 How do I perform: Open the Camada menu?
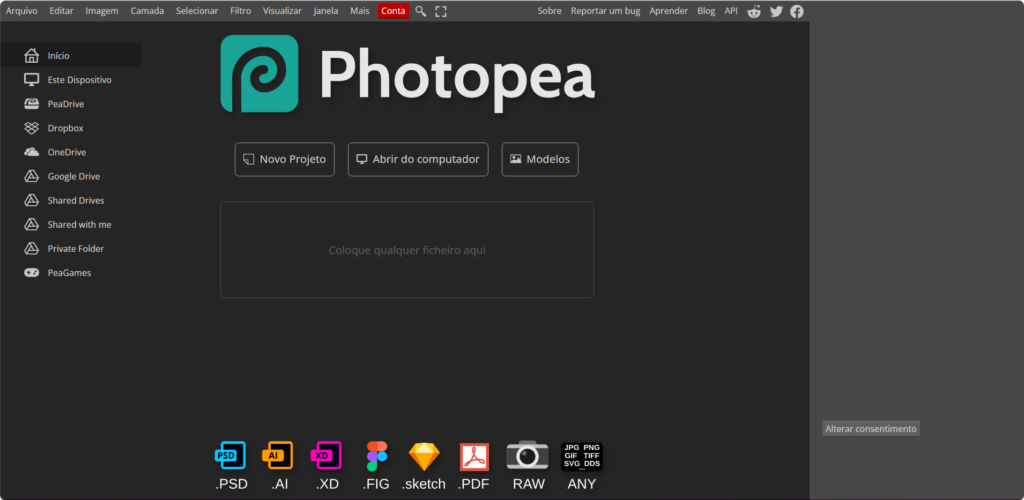(147, 11)
